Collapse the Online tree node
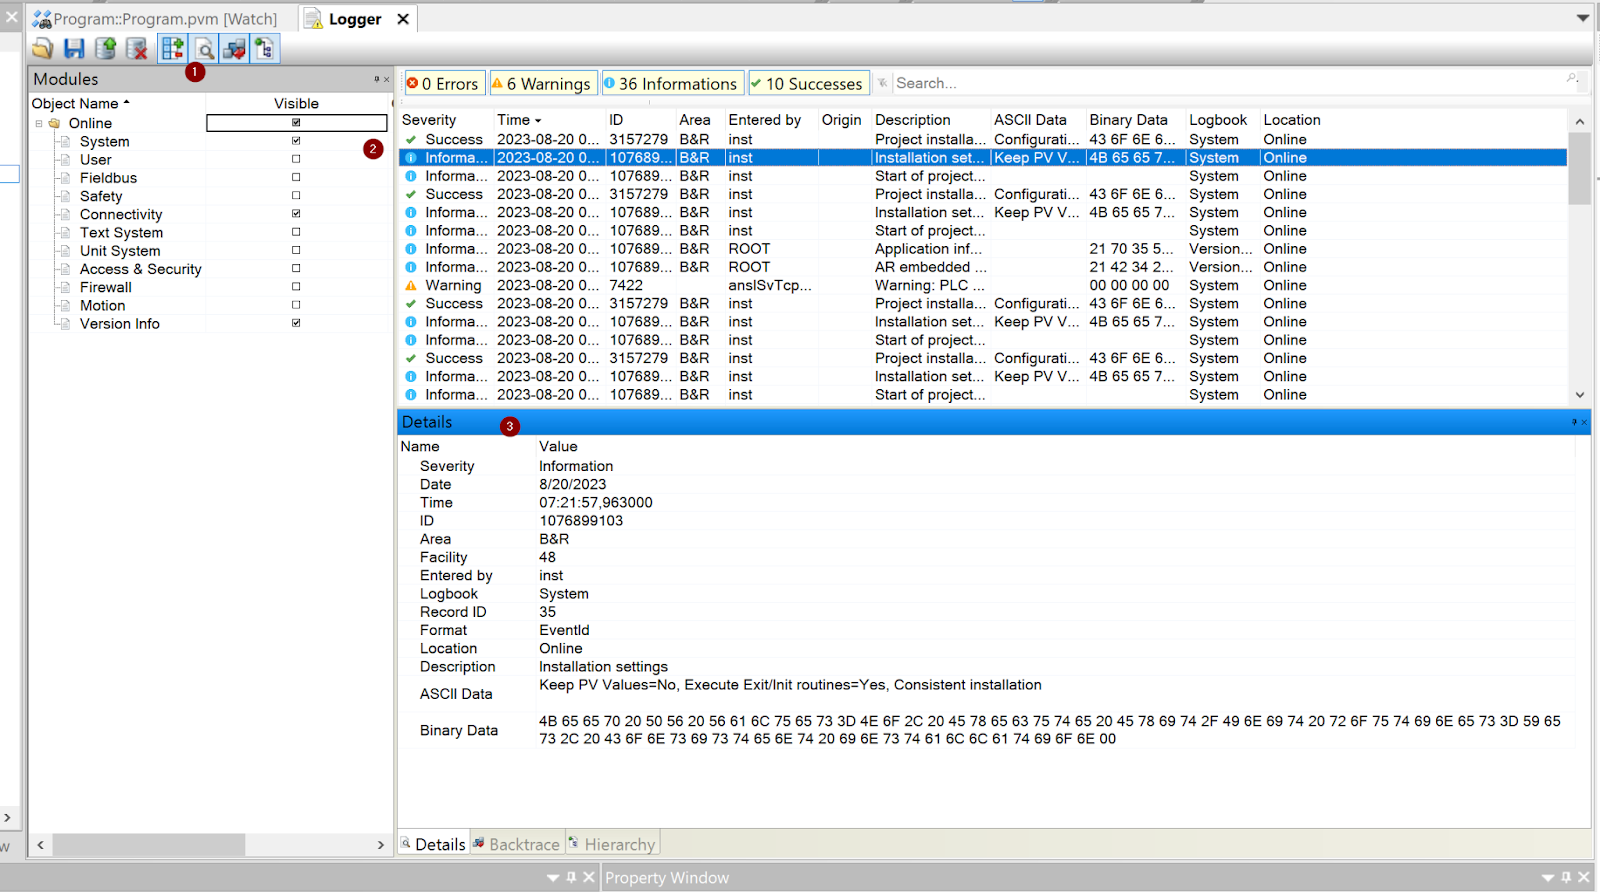Screen dimensions: 1600x892 pos(39,124)
